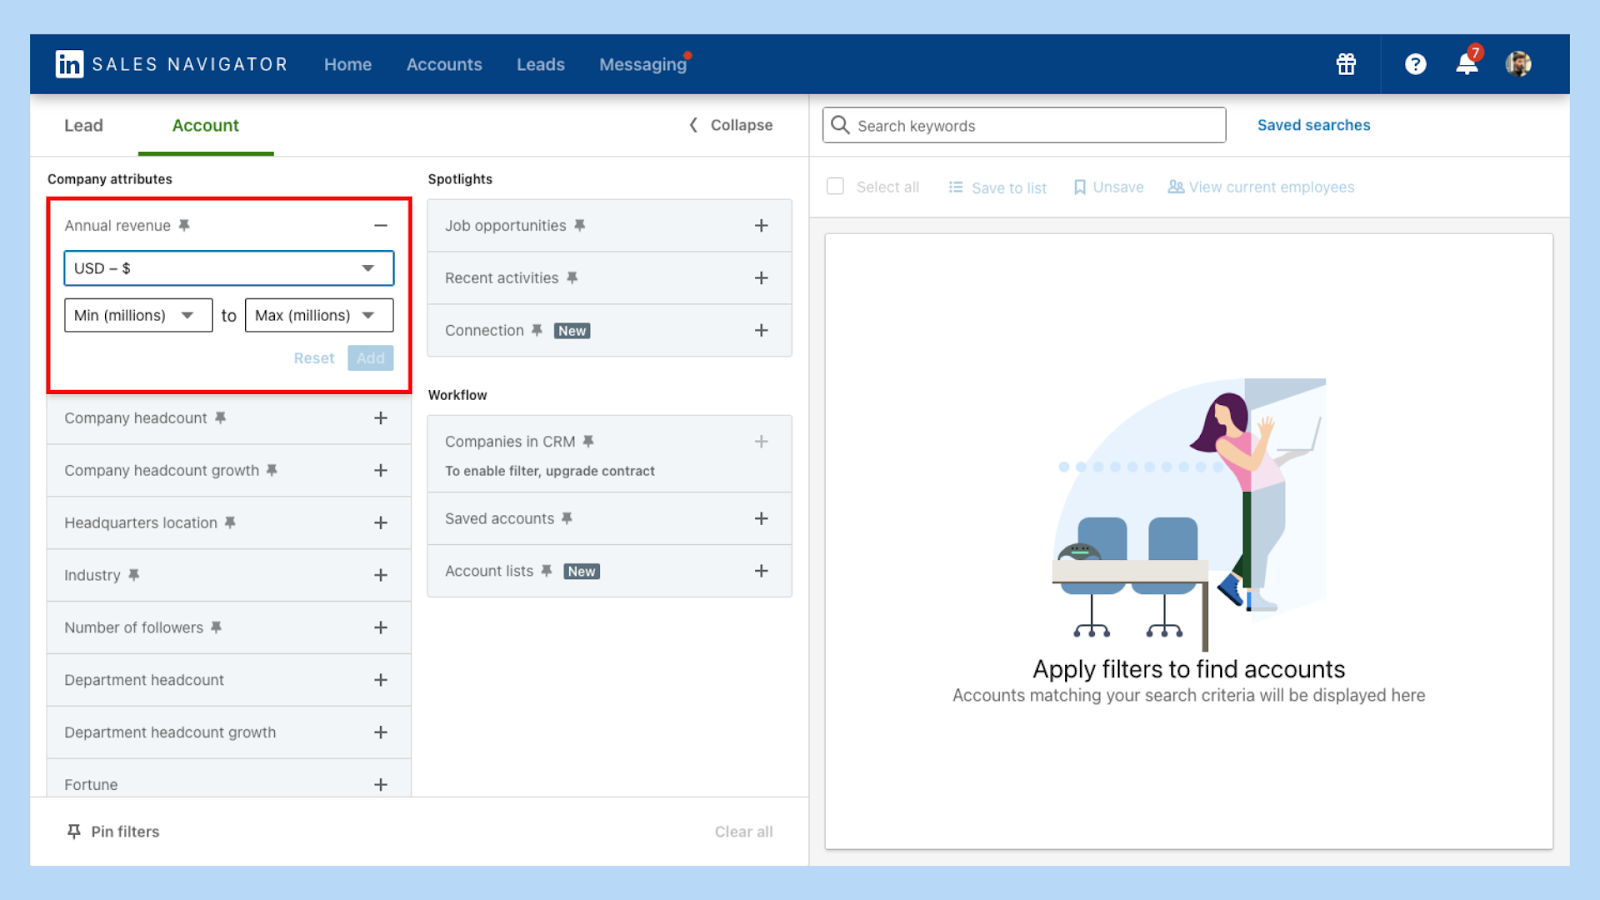
Task: Click the Clear all link
Action: 744,832
